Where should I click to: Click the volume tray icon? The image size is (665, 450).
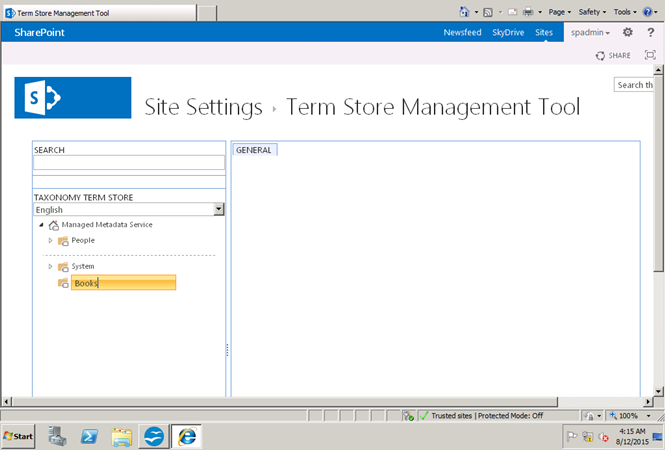pyautogui.click(x=603, y=436)
